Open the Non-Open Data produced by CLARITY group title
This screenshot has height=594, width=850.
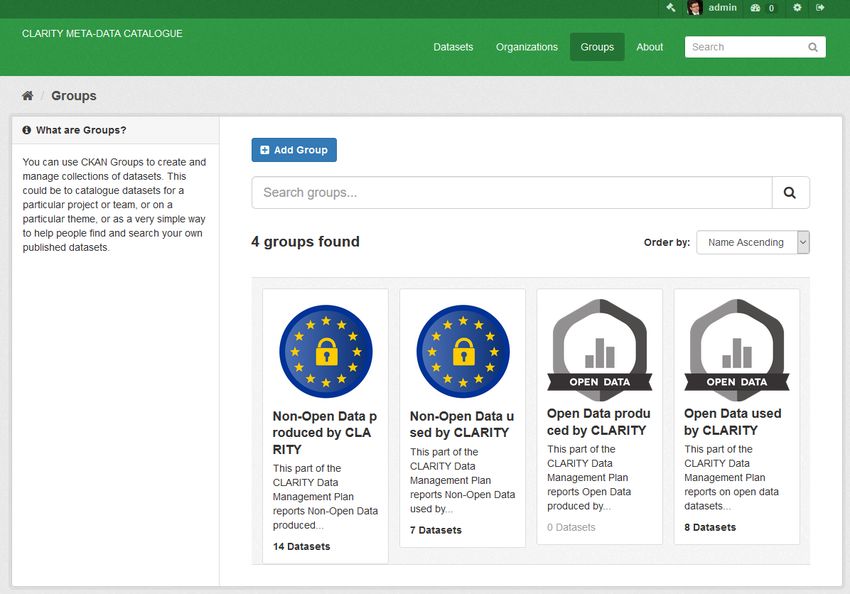[325, 433]
